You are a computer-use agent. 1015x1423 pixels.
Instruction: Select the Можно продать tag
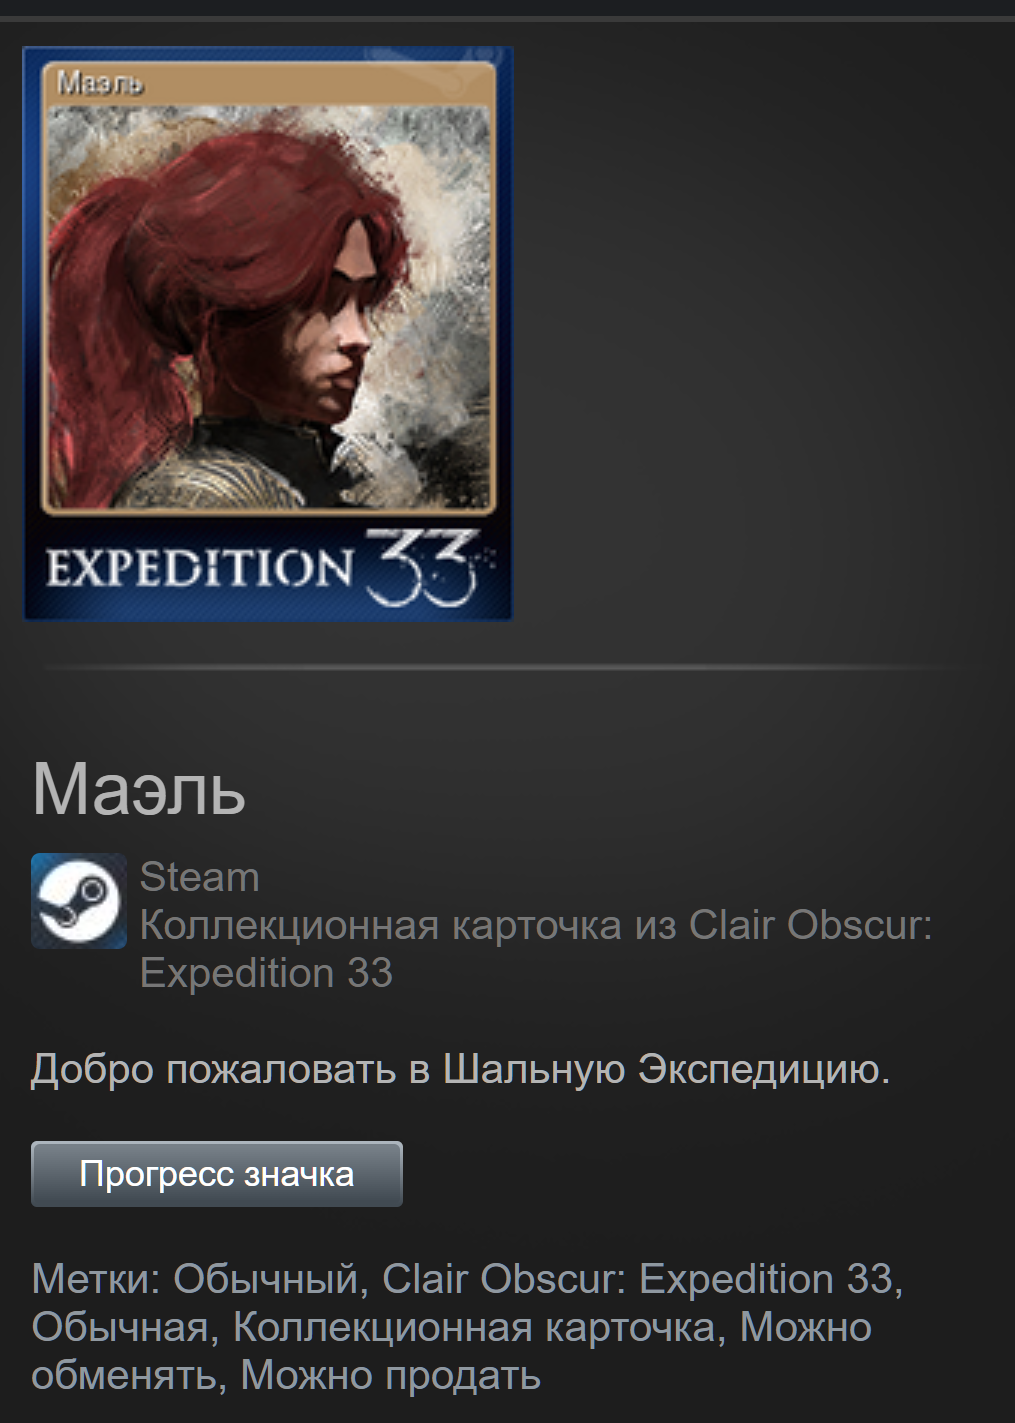[x=391, y=1375]
